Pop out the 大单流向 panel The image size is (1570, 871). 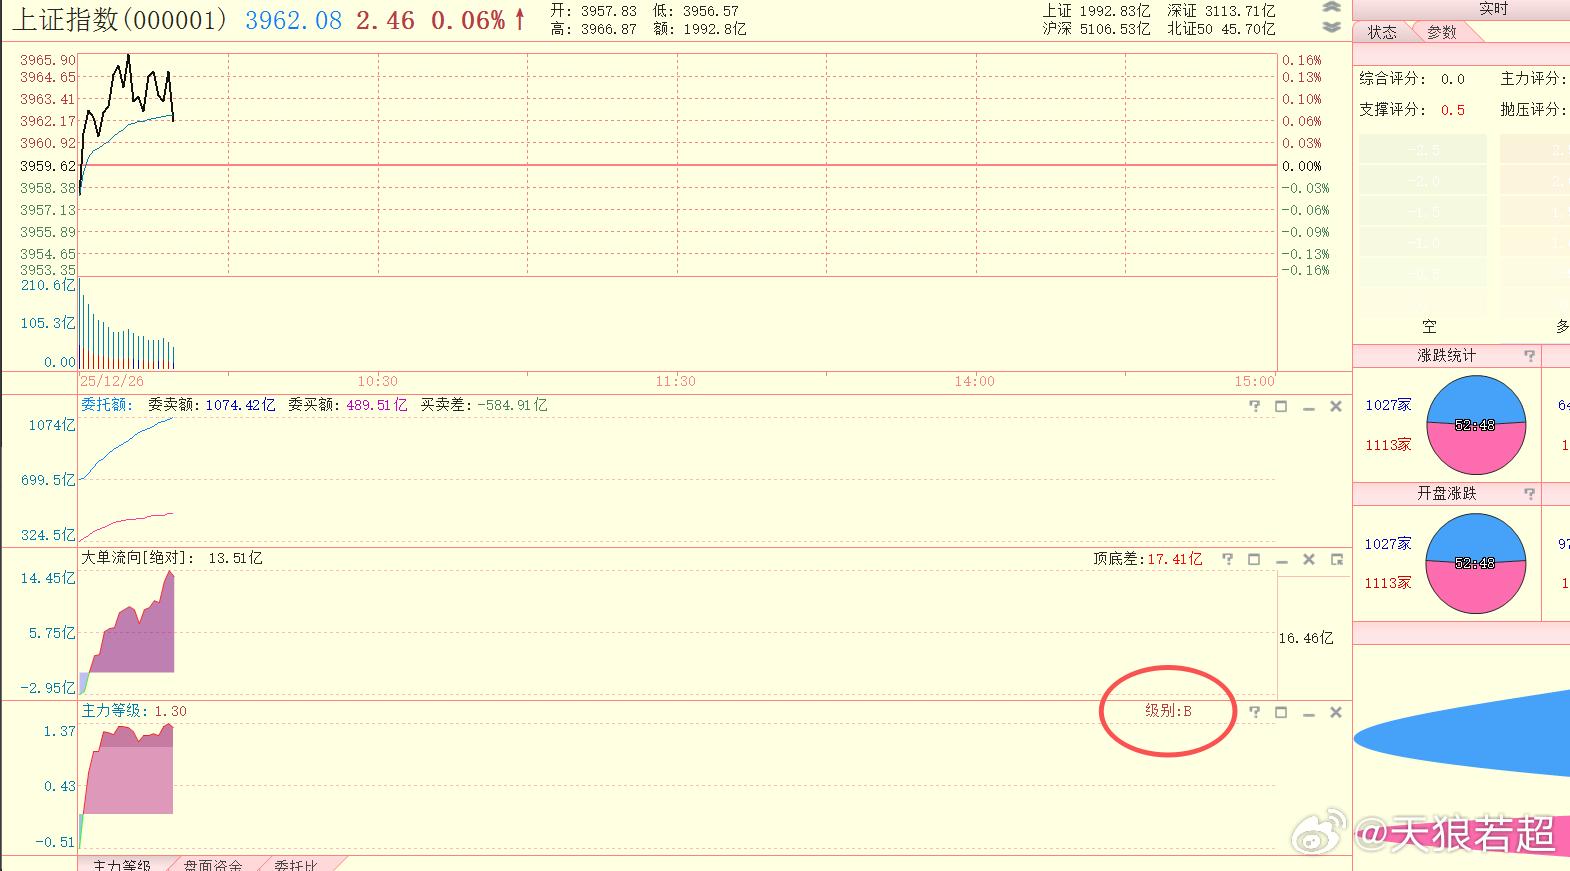click(1336, 559)
